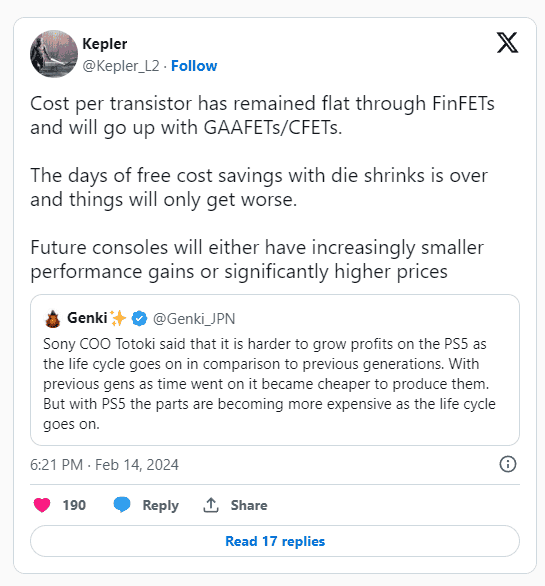Click Genki's verified blue badge
Screen dimensions: 545x586
click(x=139, y=318)
